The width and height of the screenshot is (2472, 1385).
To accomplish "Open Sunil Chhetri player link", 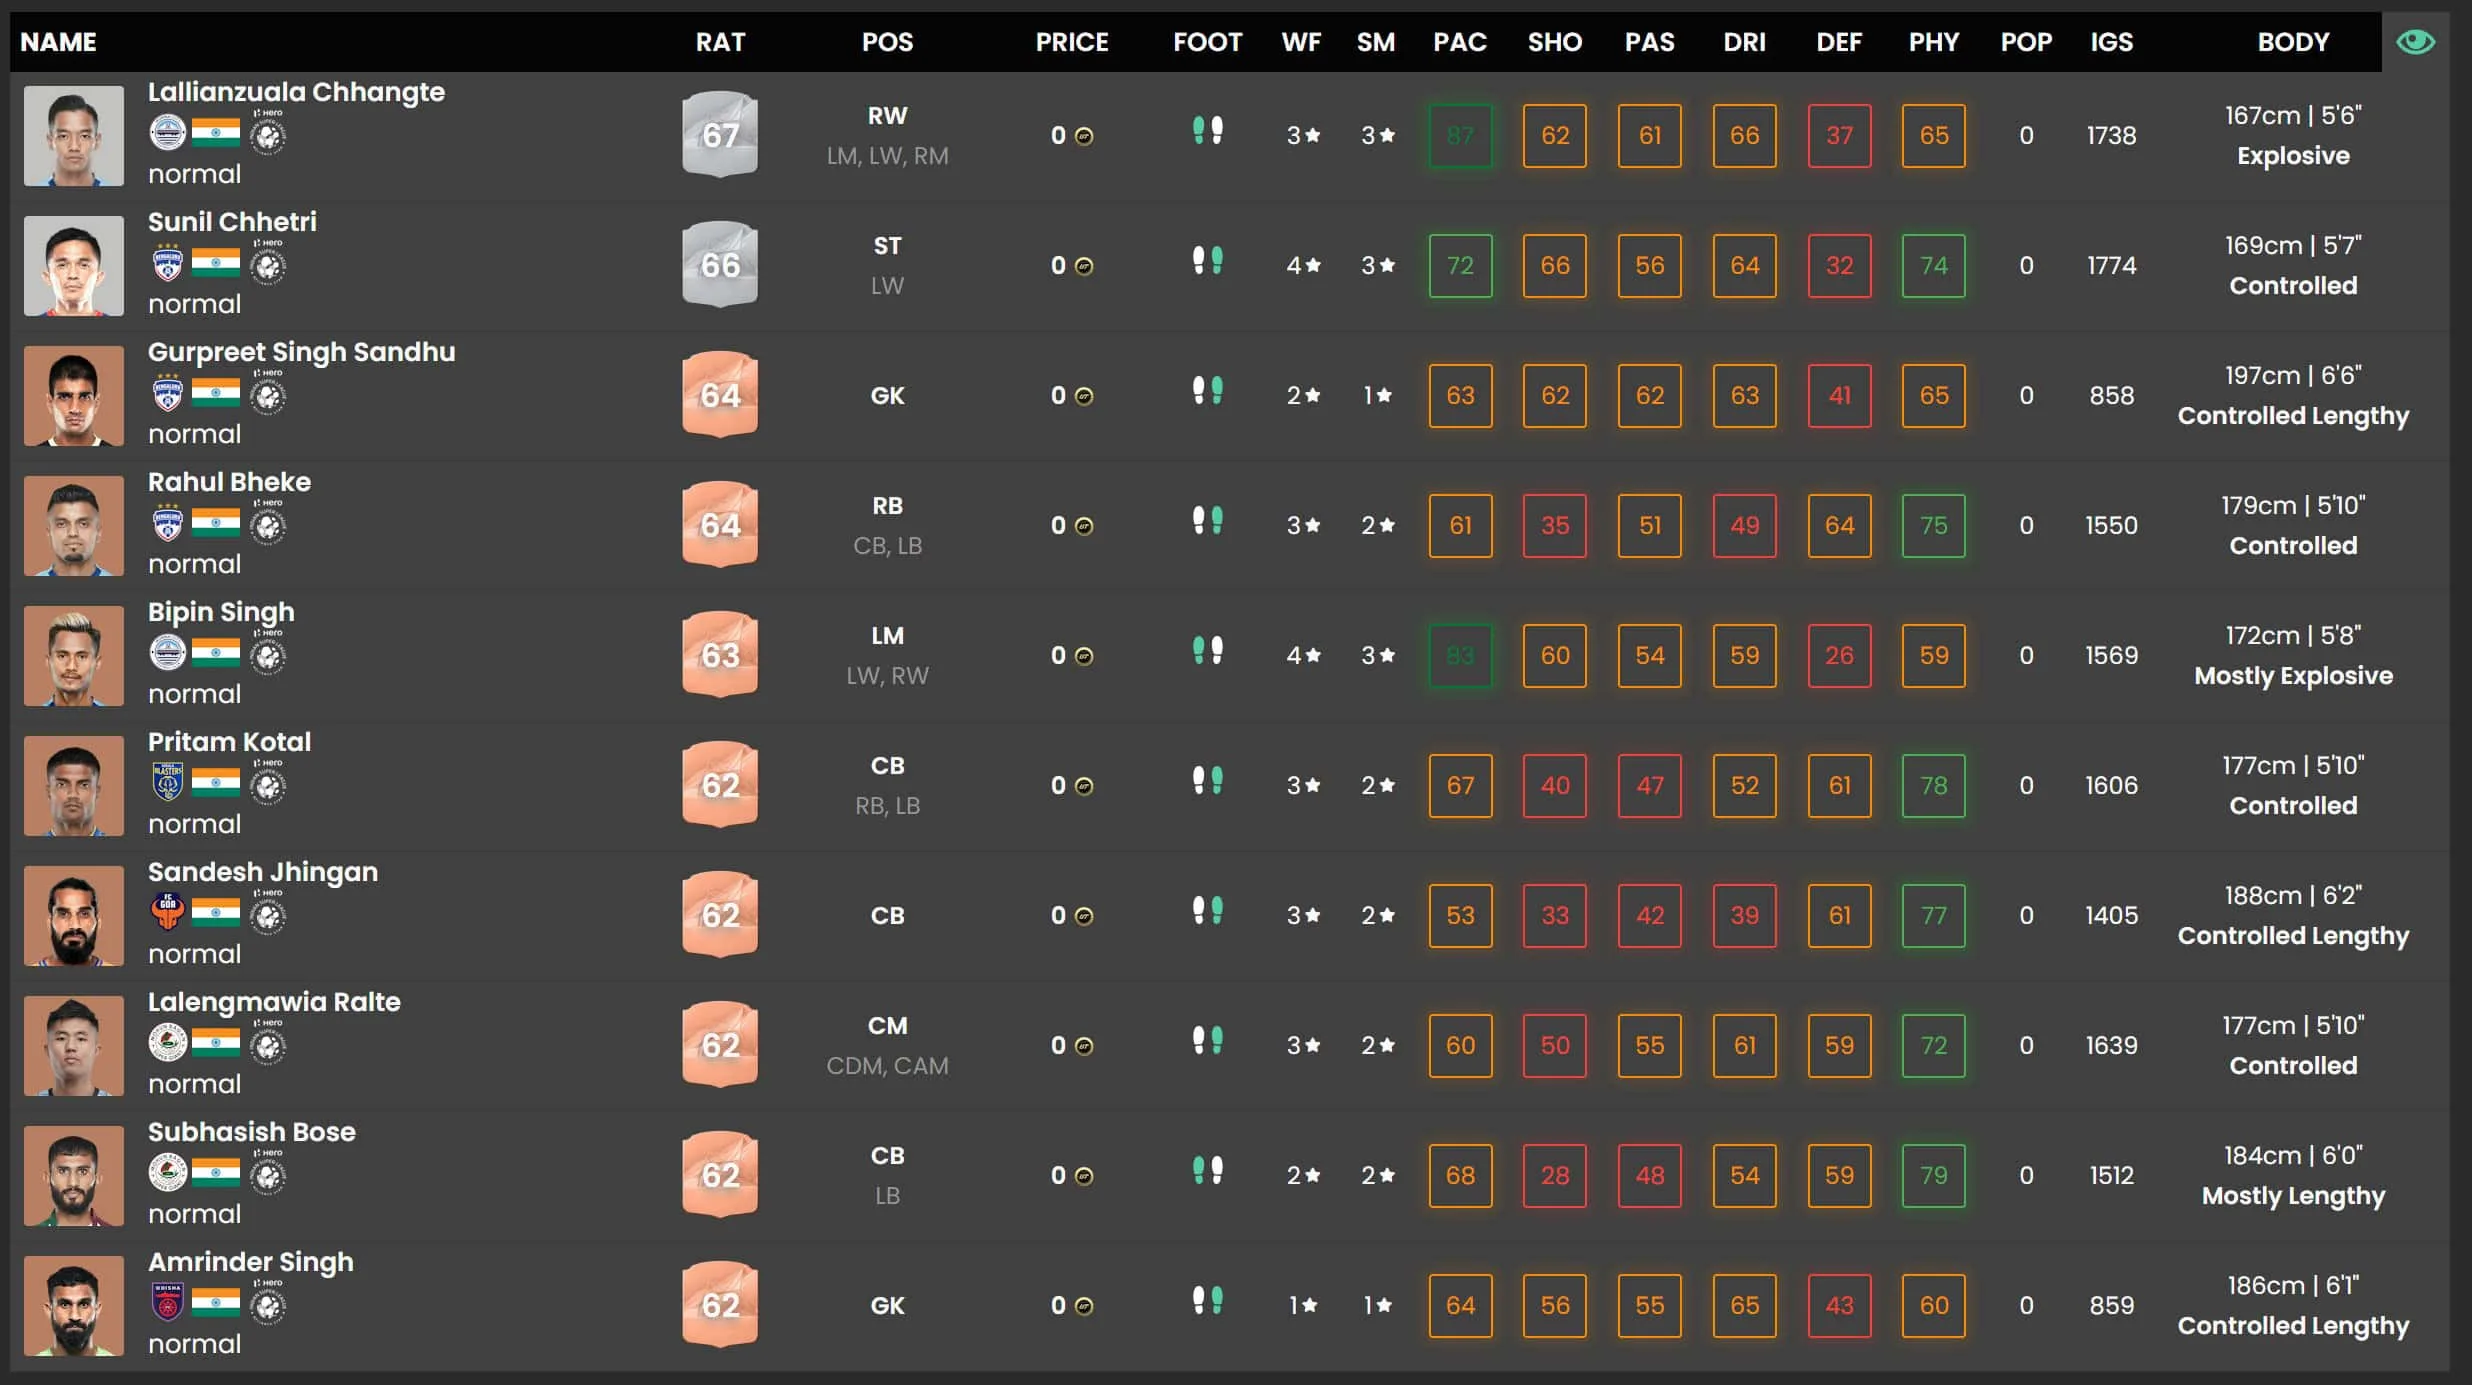I will point(232,222).
